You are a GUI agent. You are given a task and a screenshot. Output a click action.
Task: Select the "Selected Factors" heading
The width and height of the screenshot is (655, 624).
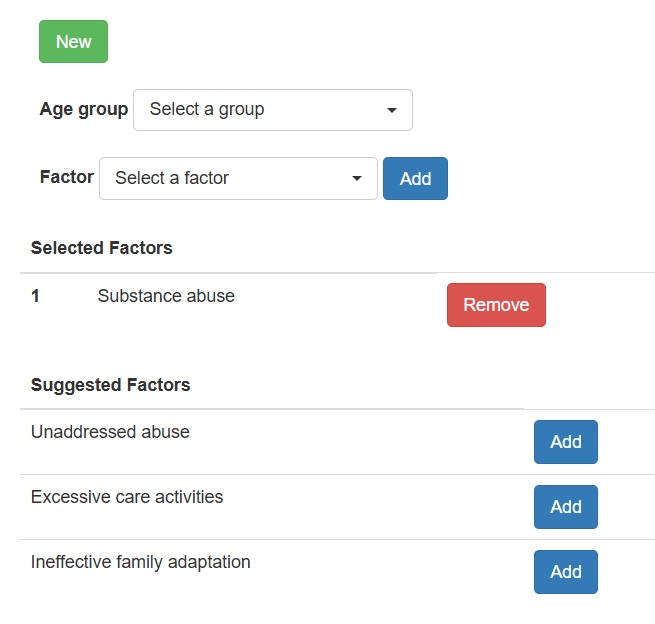(101, 248)
